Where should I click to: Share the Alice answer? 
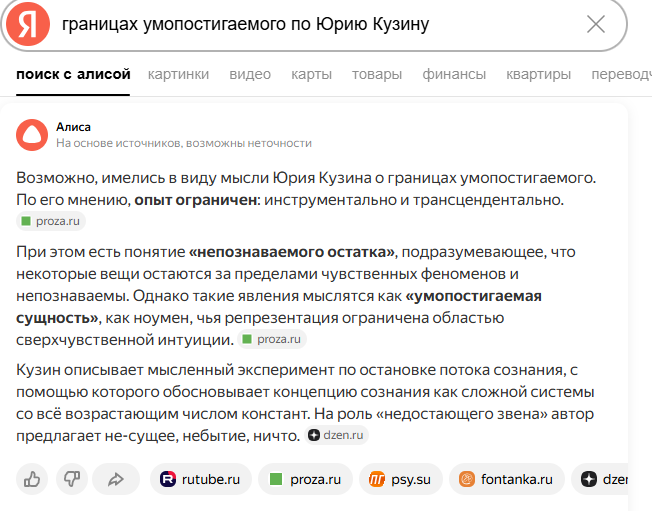116,479
